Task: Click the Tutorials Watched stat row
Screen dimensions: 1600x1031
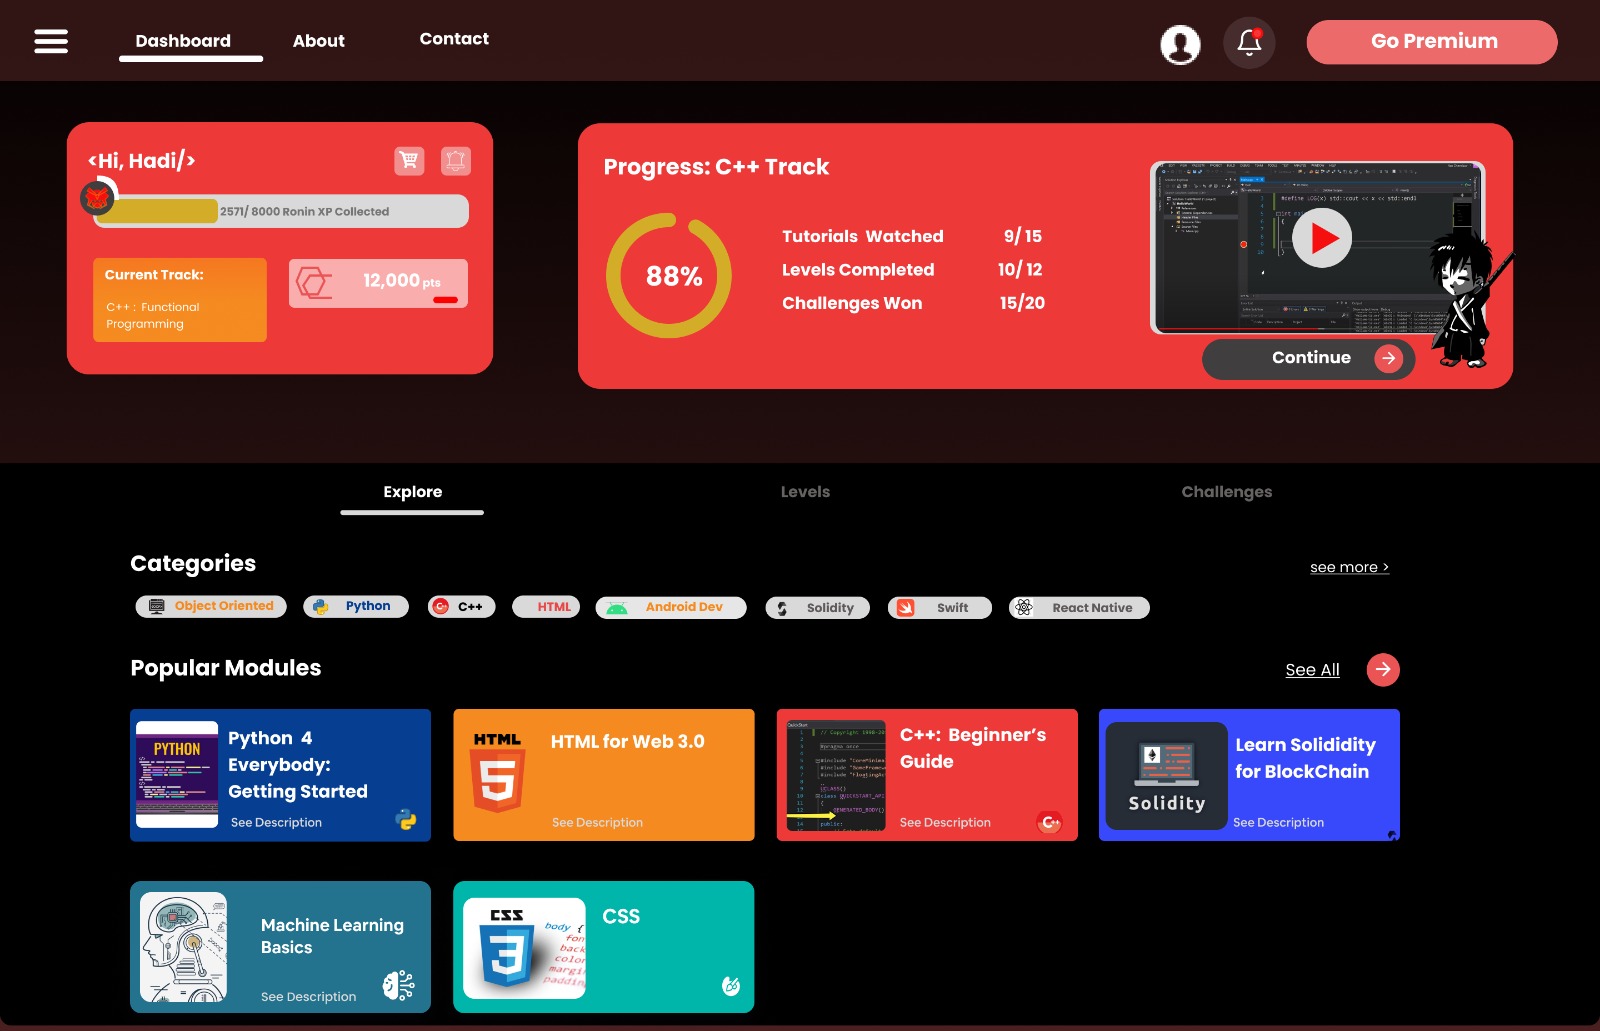Action: (912, 236)
